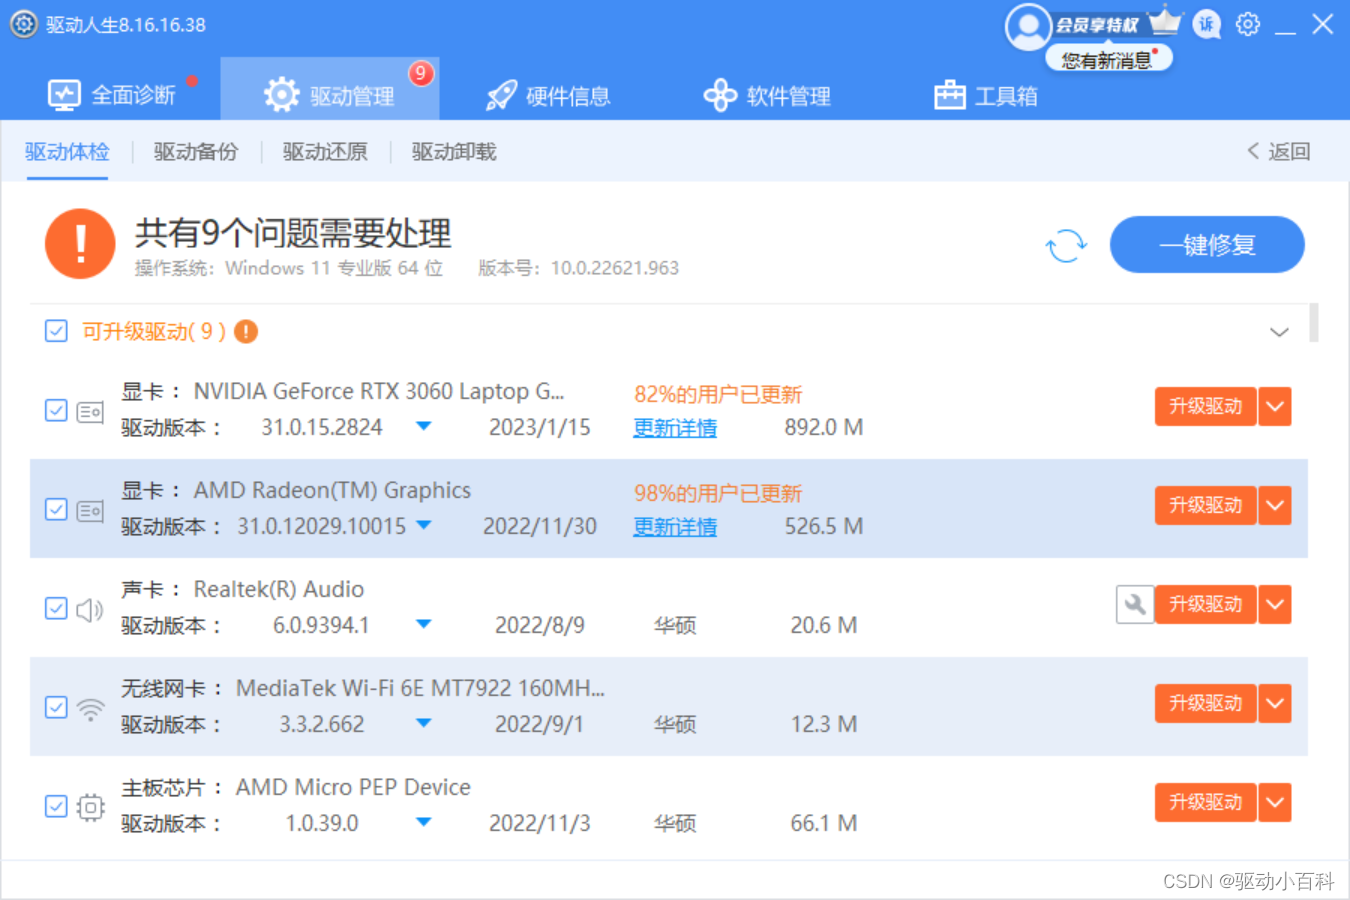Open the 工具箱 tab

click(986, 96)
